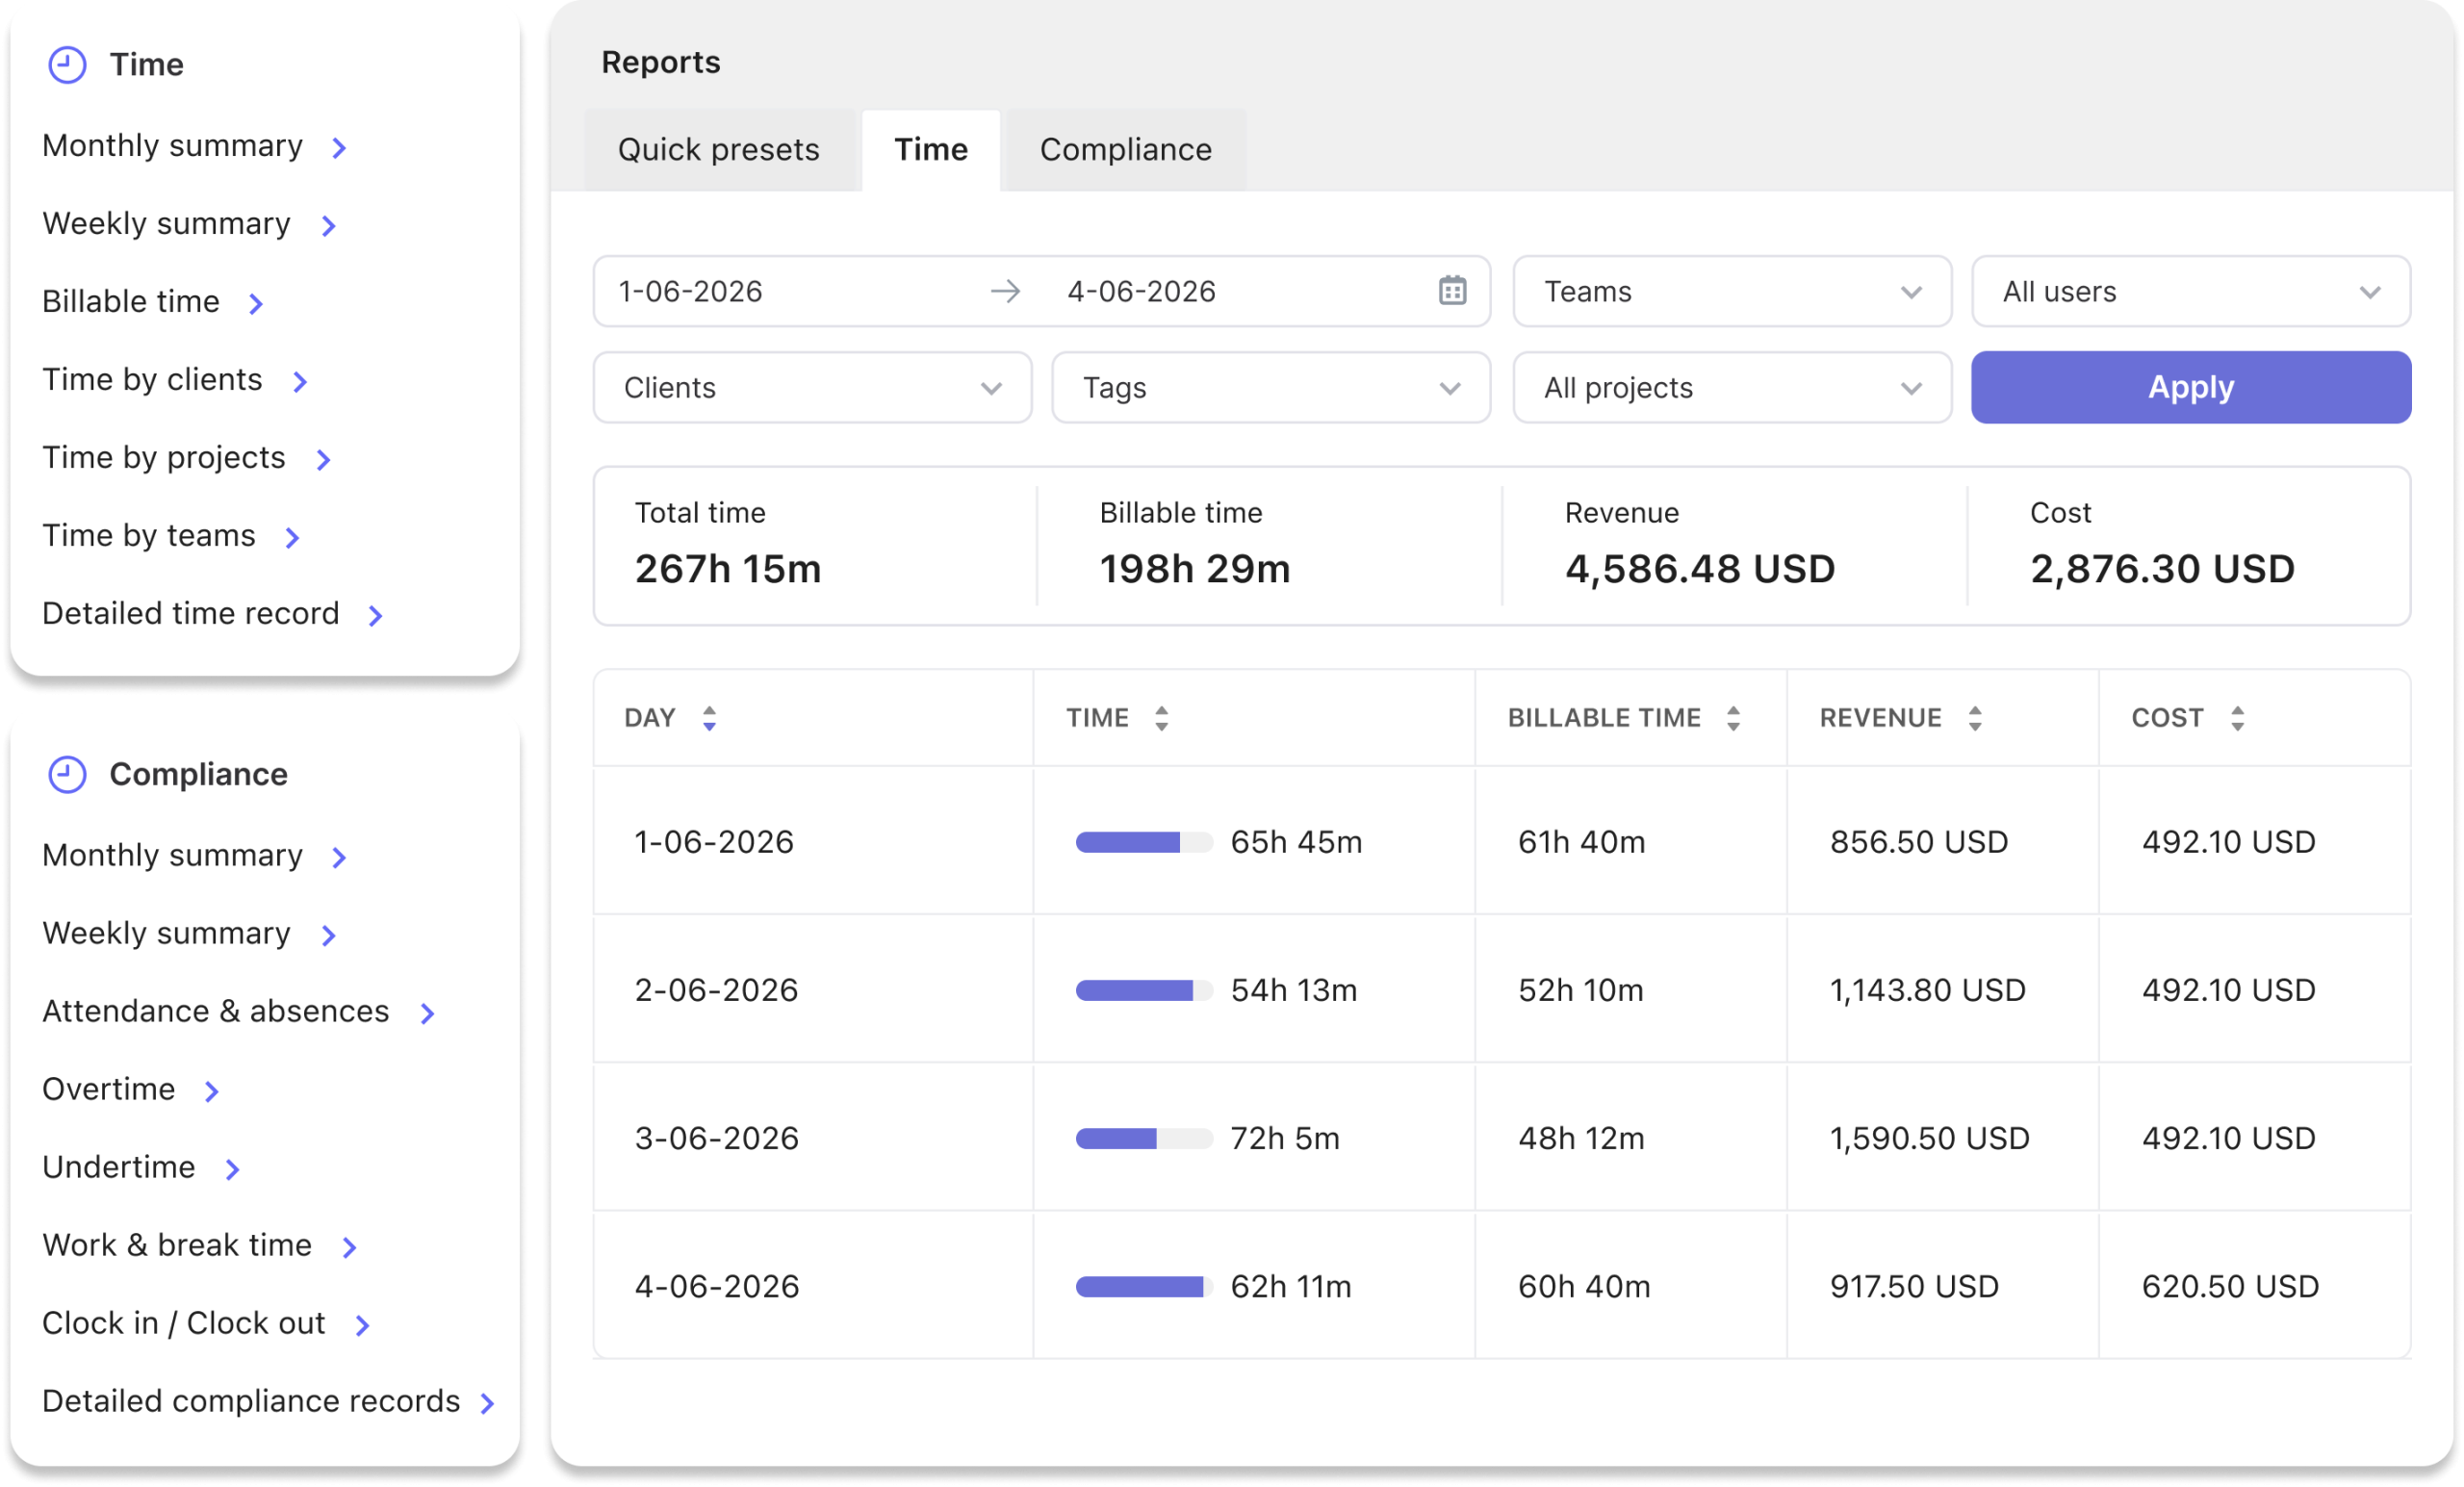
Task: Open the calendar date picker icon
Action: coord(1452,291)
